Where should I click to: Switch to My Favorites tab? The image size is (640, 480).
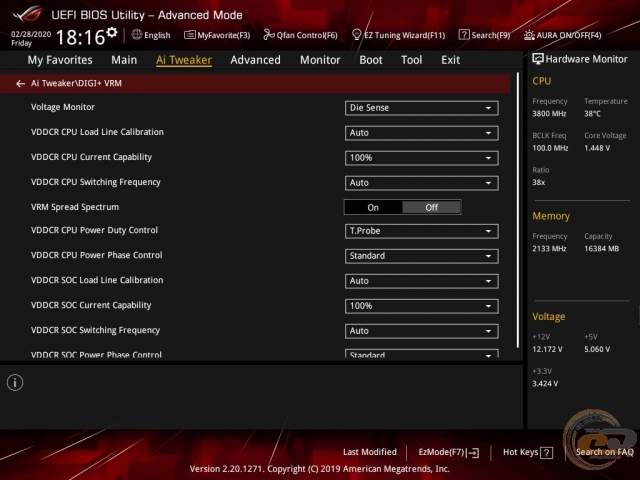pos(60,60)
